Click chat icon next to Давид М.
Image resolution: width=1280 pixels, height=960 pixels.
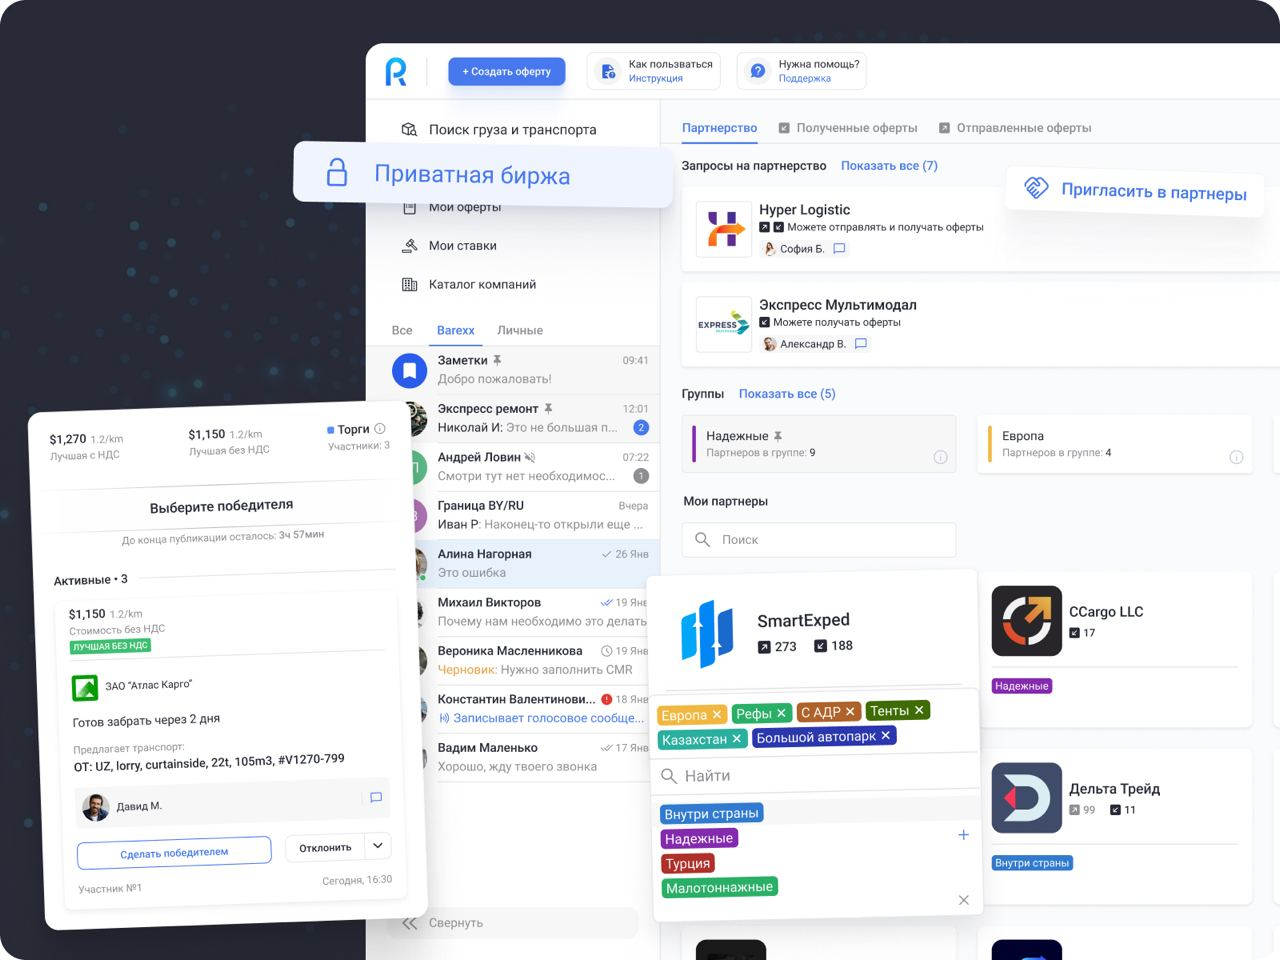pyautogui.click(x=376, y=797)
